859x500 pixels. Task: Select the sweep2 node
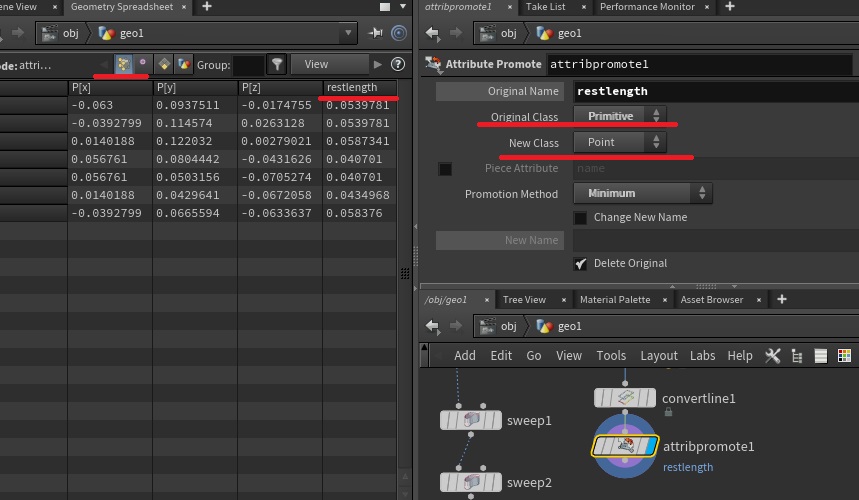(471, 482)
